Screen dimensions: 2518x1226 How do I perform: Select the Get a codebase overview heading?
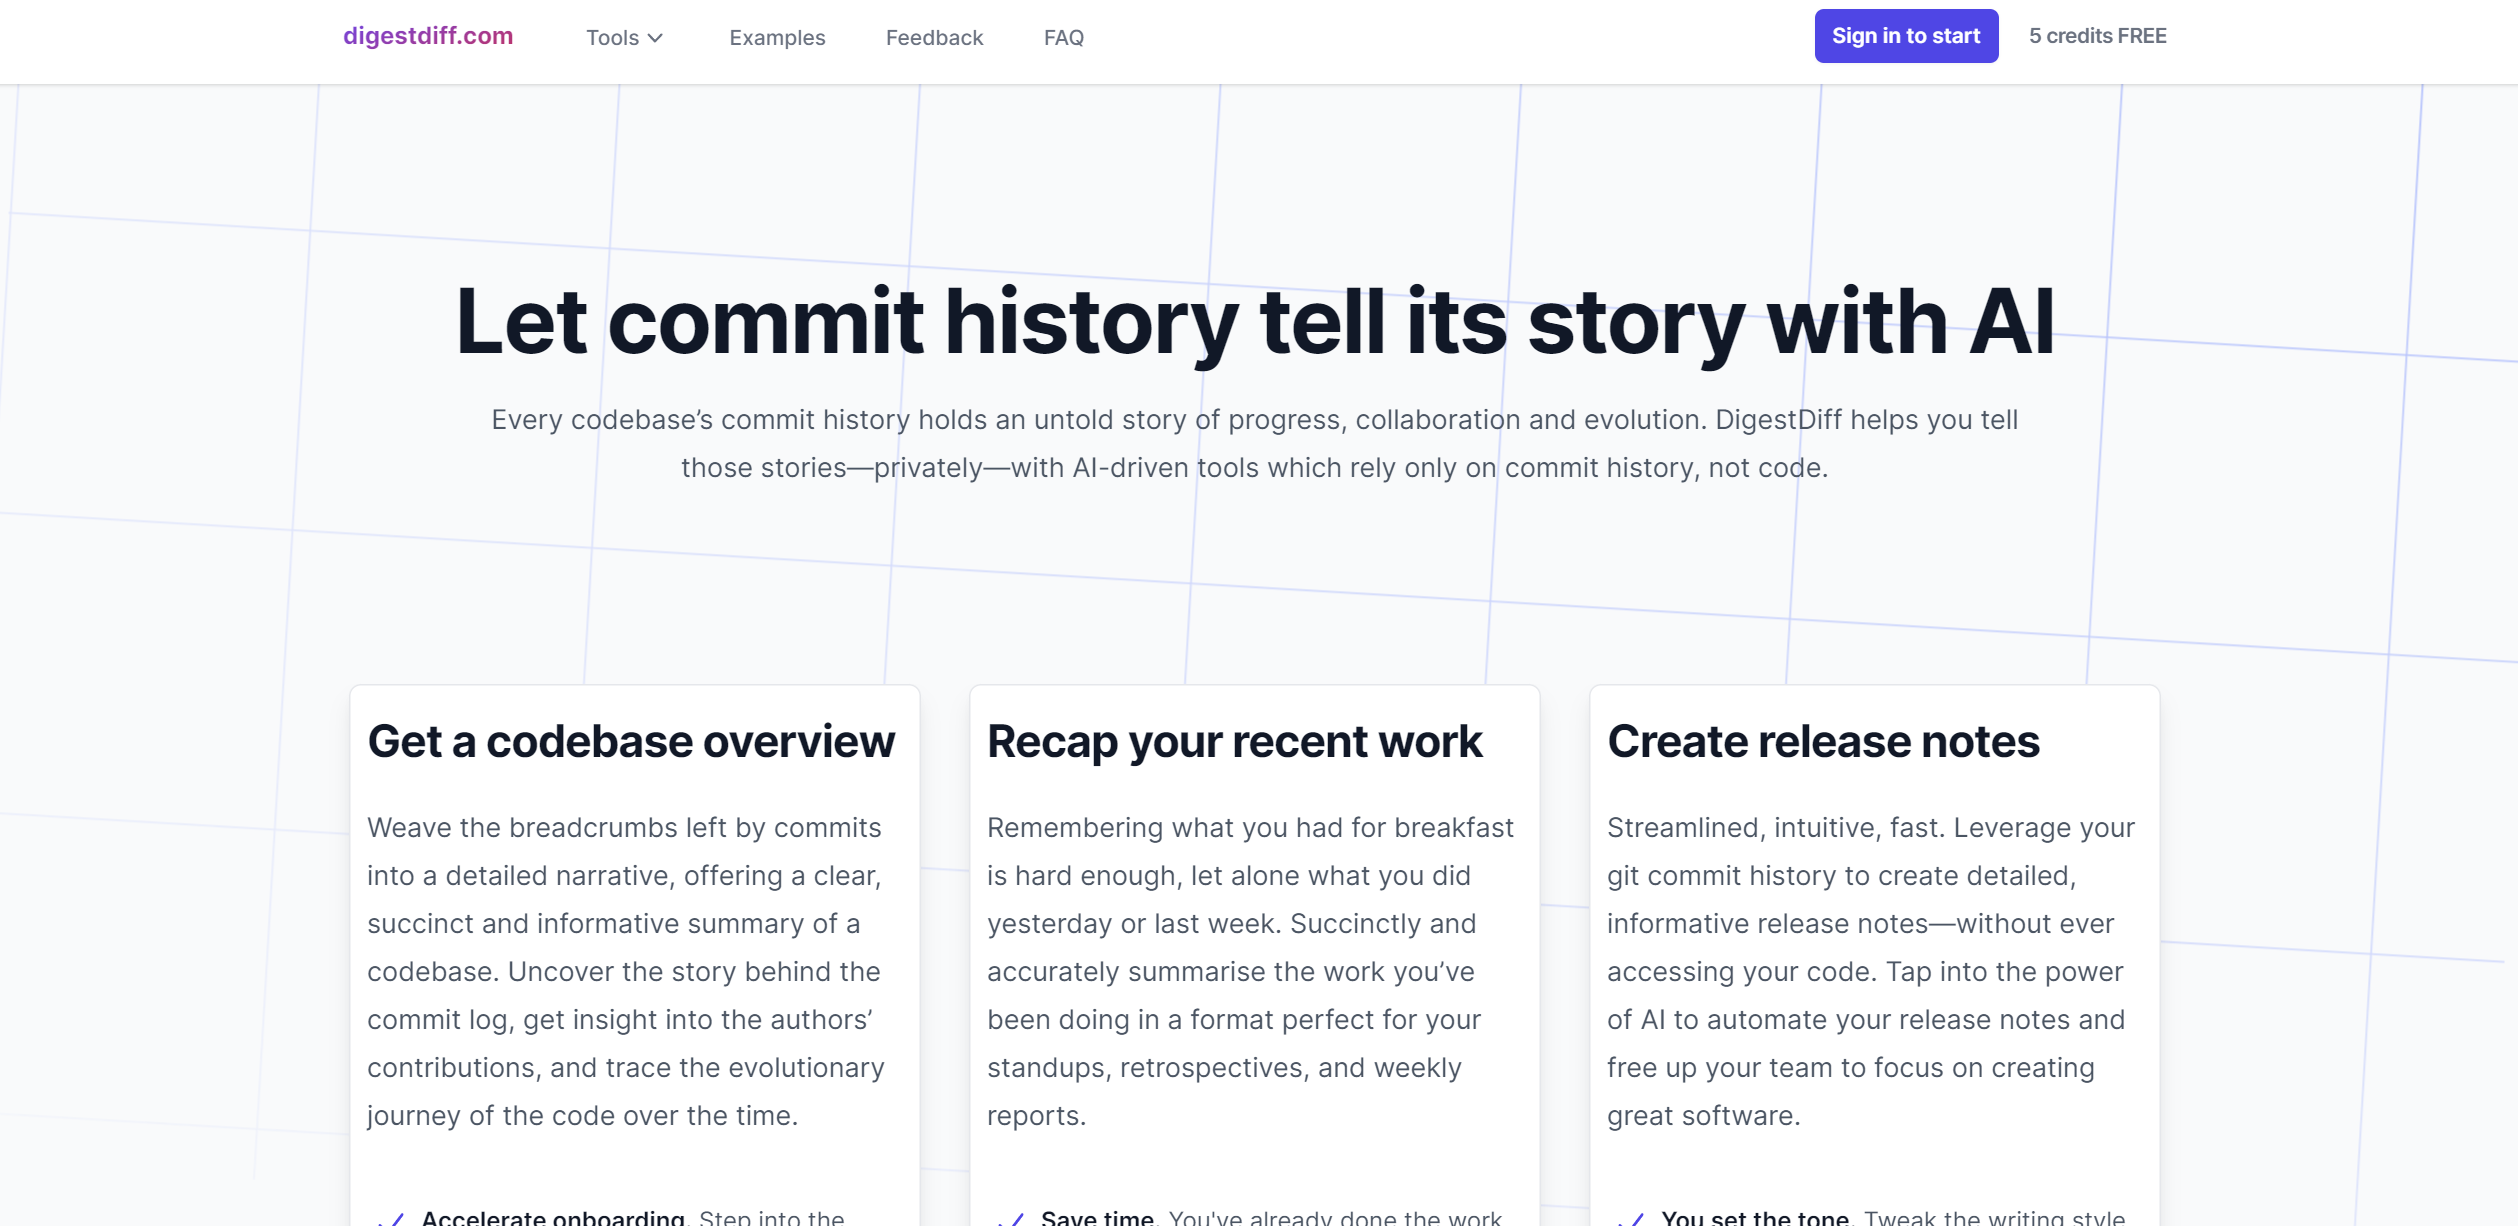631,742
